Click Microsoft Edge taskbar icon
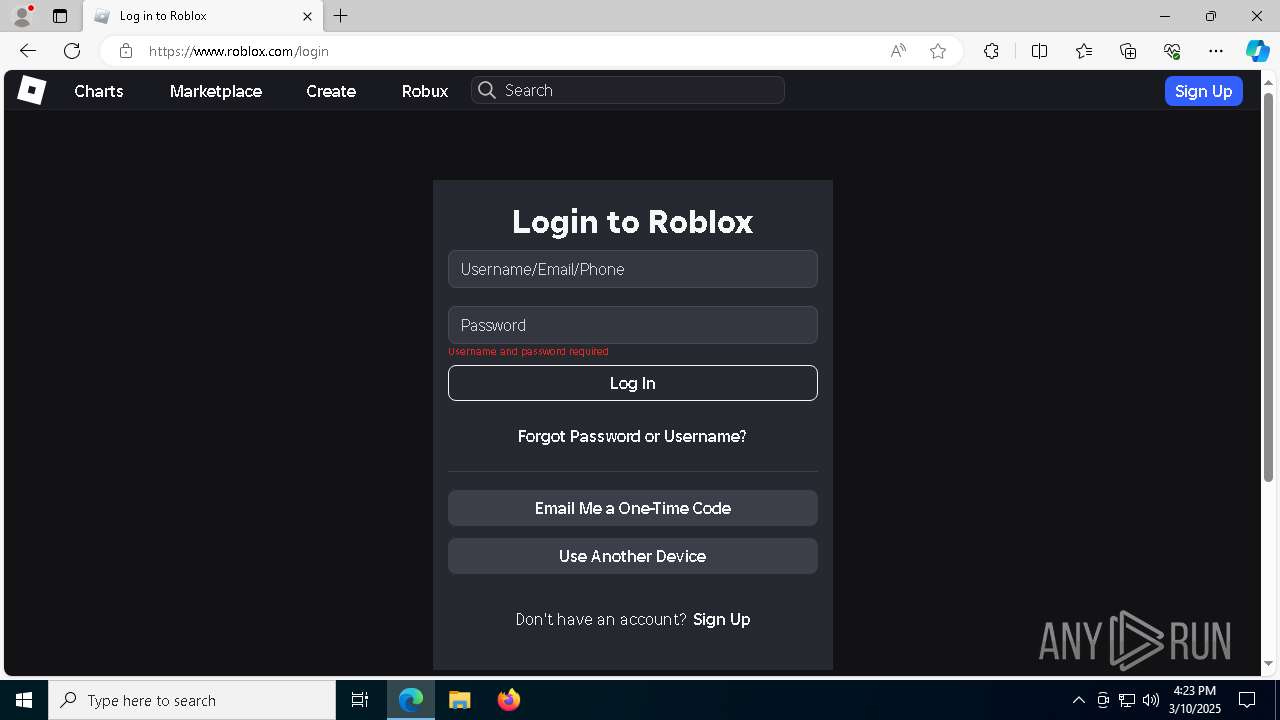Screen dimensions: 1280x720 [x=411, y=700]
